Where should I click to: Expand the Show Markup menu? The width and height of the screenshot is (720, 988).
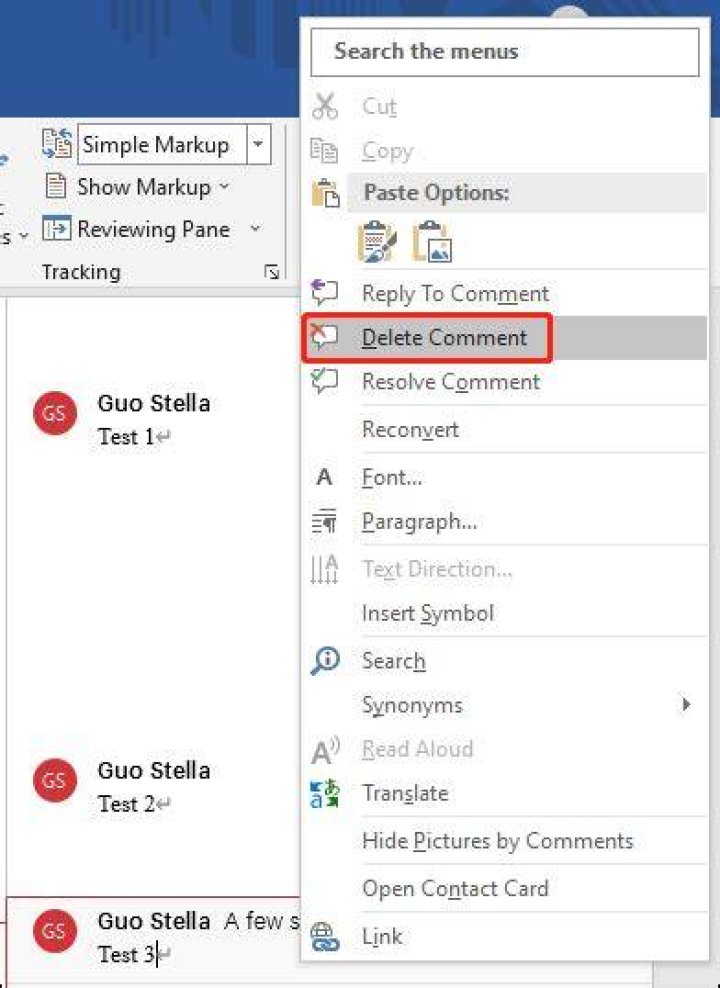tap(137, 187)
